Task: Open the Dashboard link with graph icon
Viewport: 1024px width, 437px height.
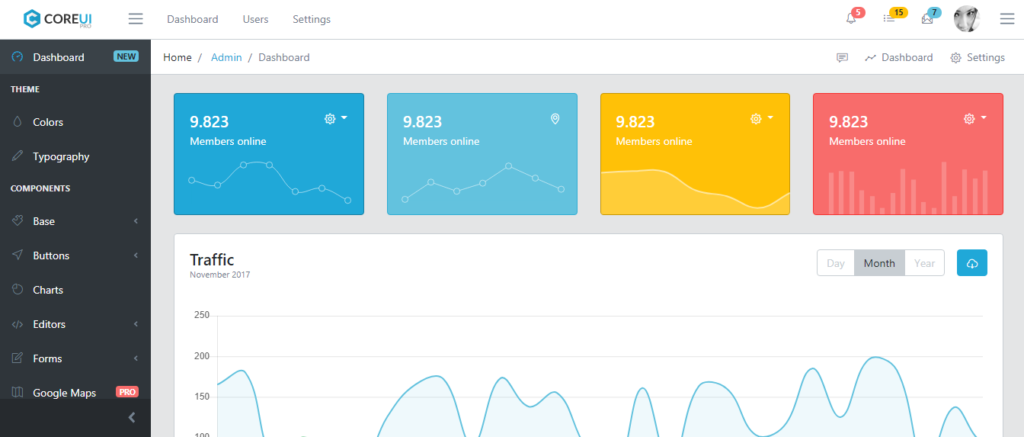Action: (899, 57)
